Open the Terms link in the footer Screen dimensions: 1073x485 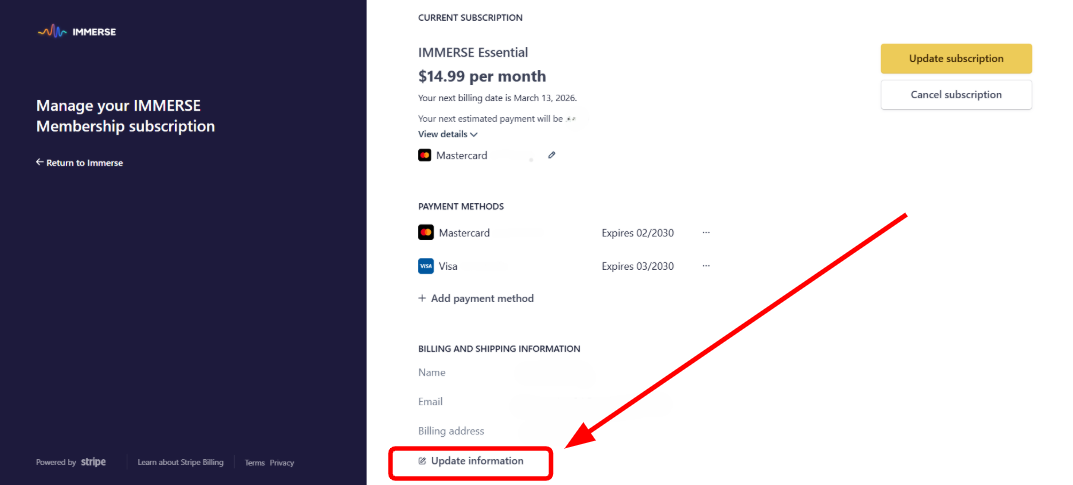[x=254, y=463]
